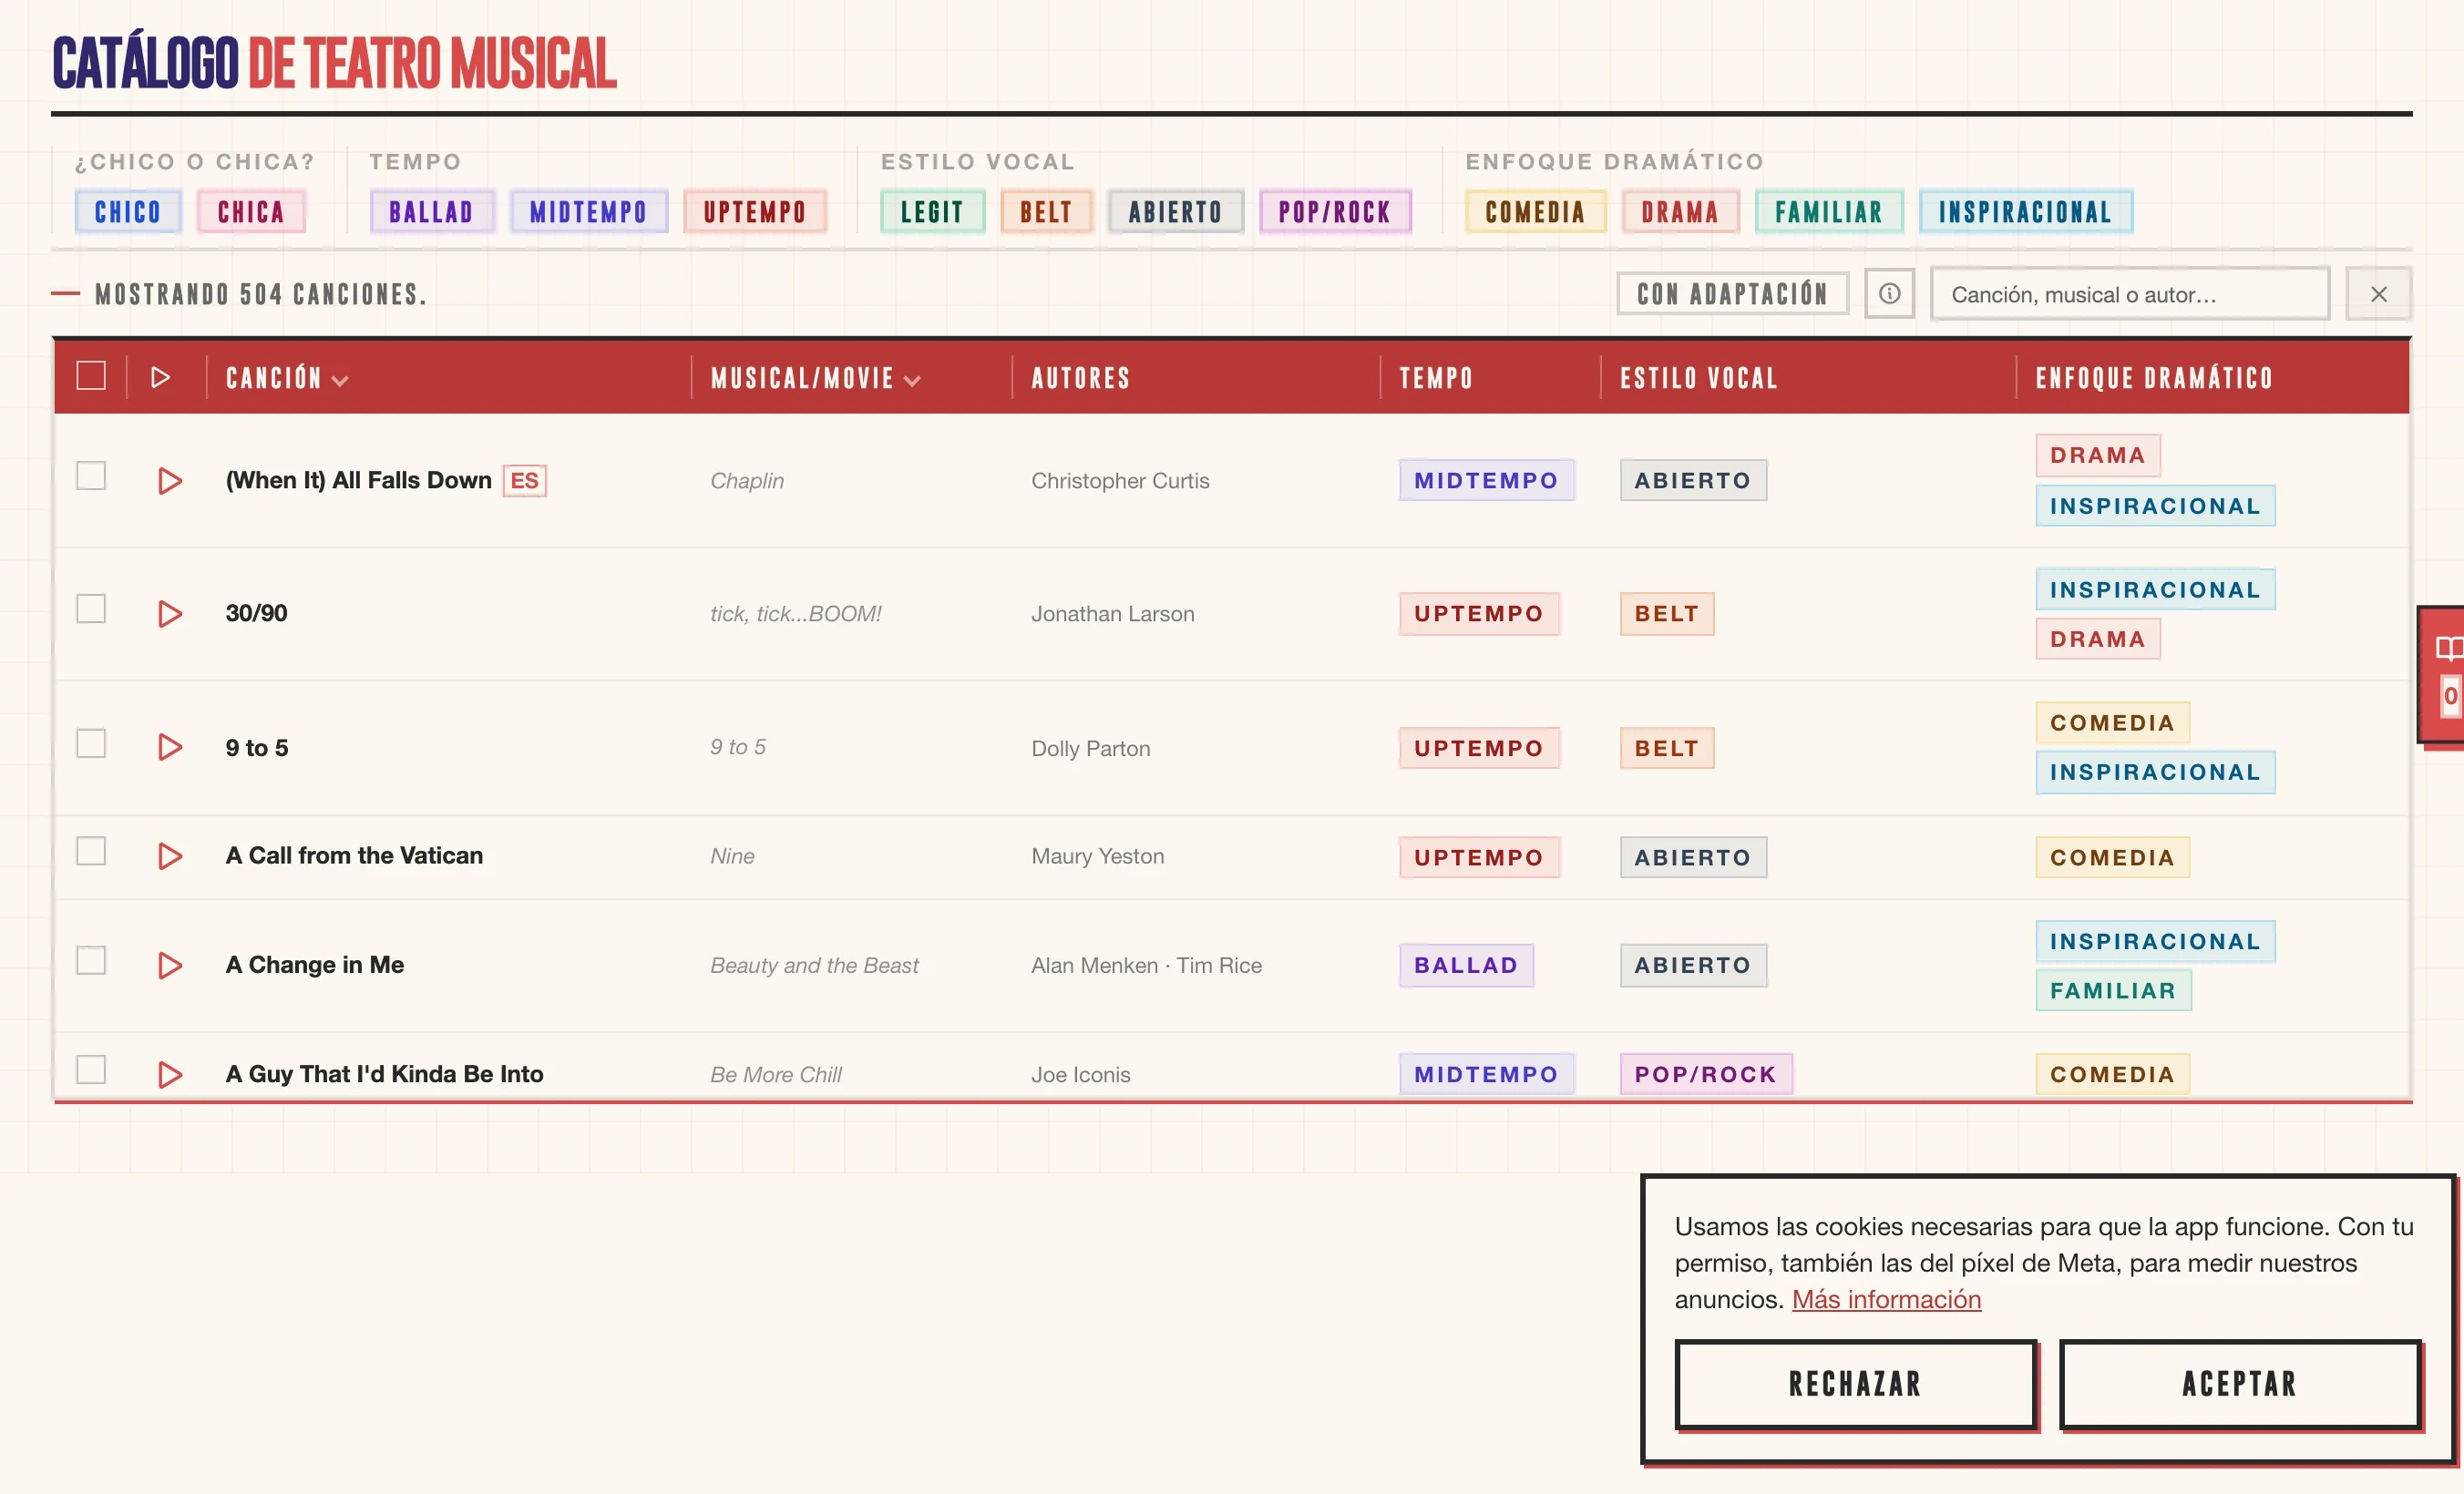Sort by the Canción column chevron

[x=340, y=381]
